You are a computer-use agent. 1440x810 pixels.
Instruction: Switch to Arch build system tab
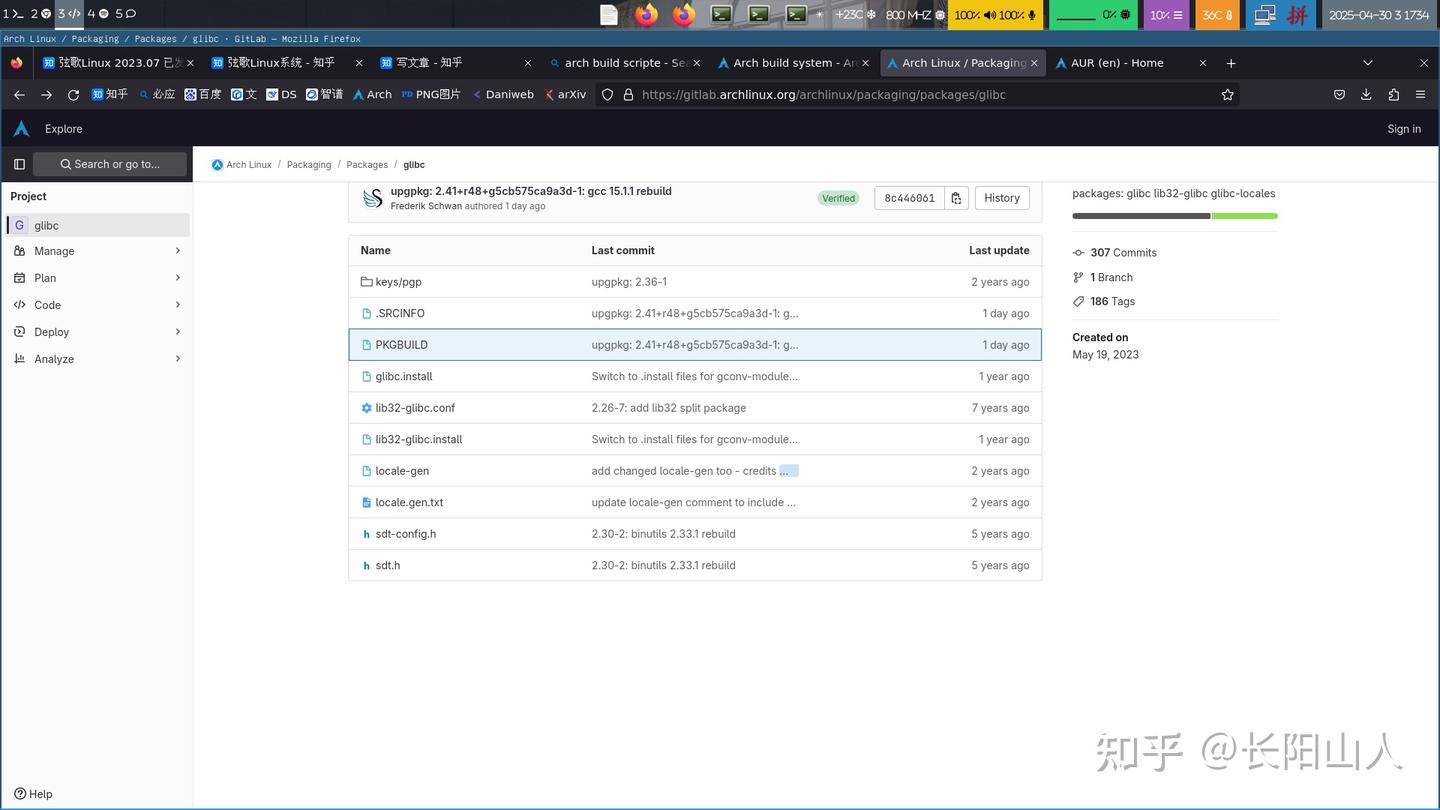click(795, 63)
